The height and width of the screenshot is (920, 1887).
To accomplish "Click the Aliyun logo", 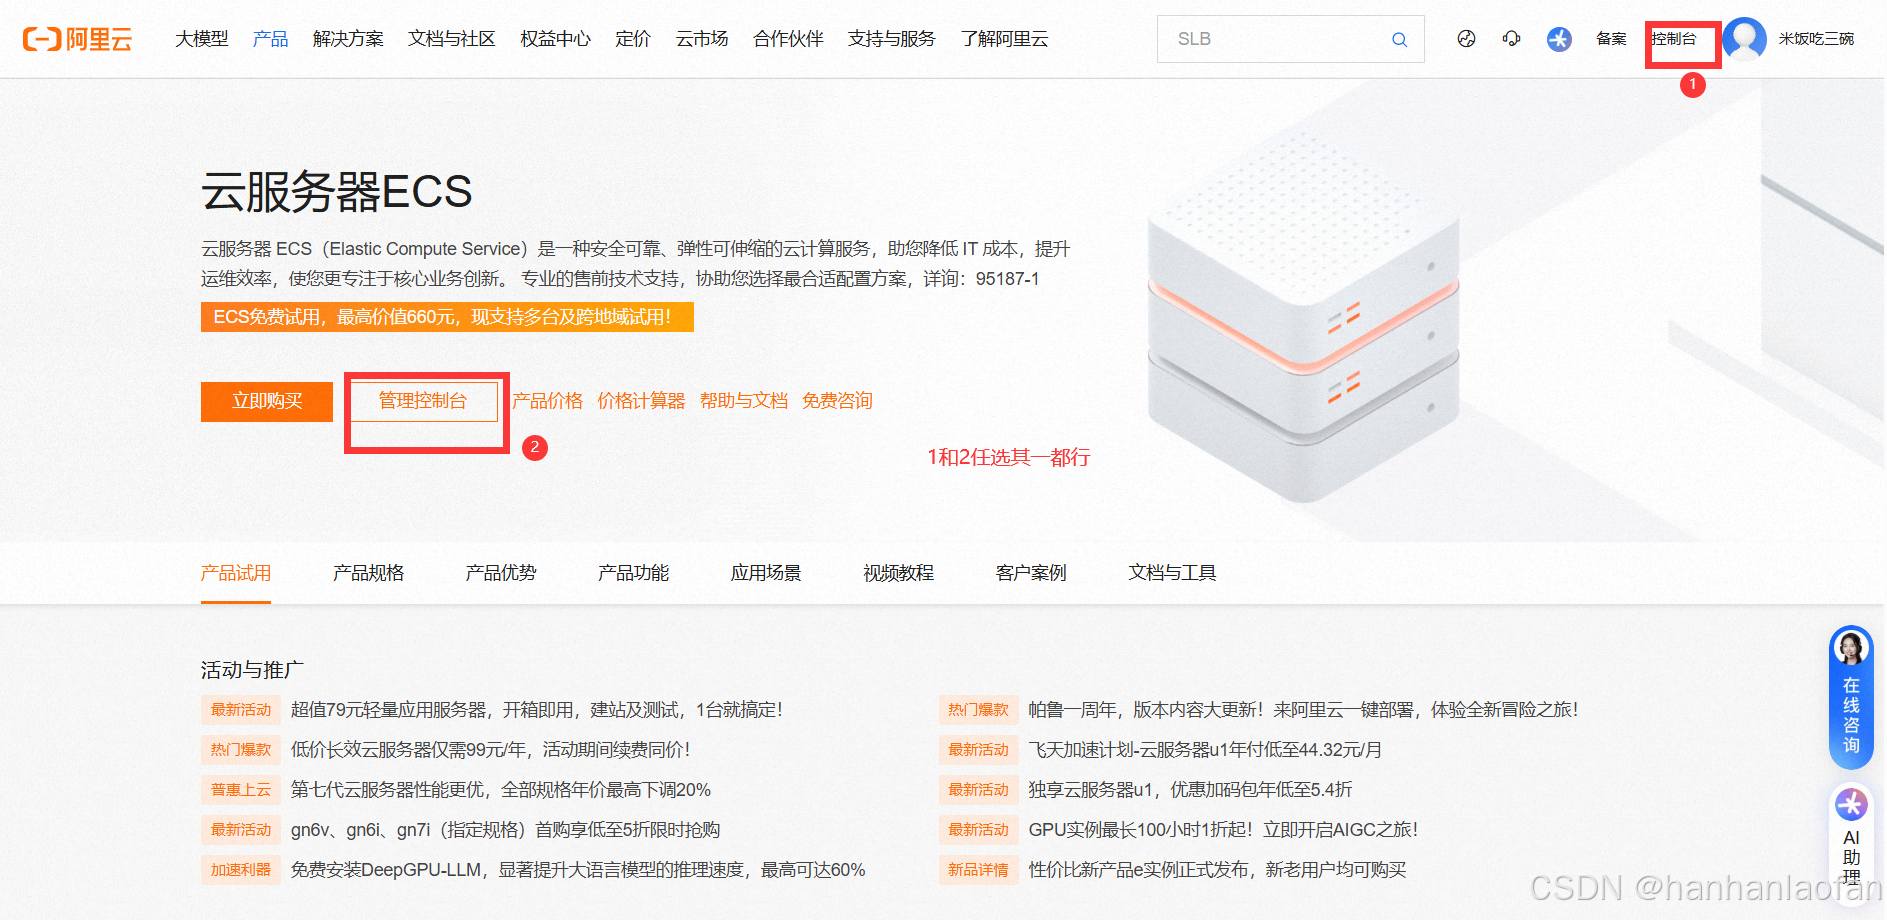I will point(78,39).
